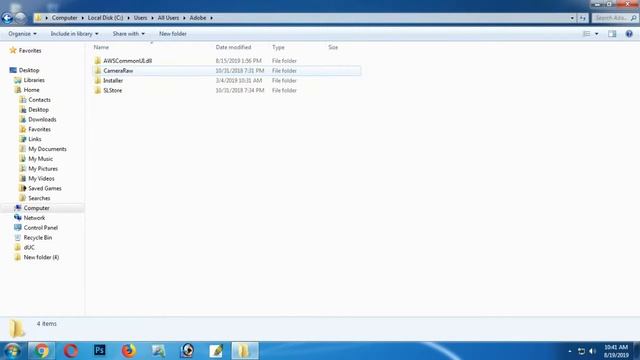Sort by the Name column header

click(x=101, y=47)
